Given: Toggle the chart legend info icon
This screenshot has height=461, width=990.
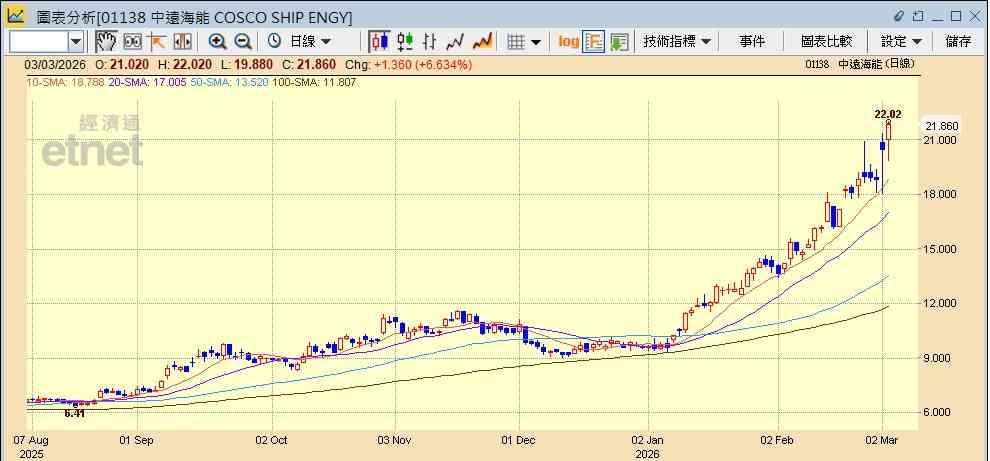Looking at the screenshot, I should (x=593, y=42).
